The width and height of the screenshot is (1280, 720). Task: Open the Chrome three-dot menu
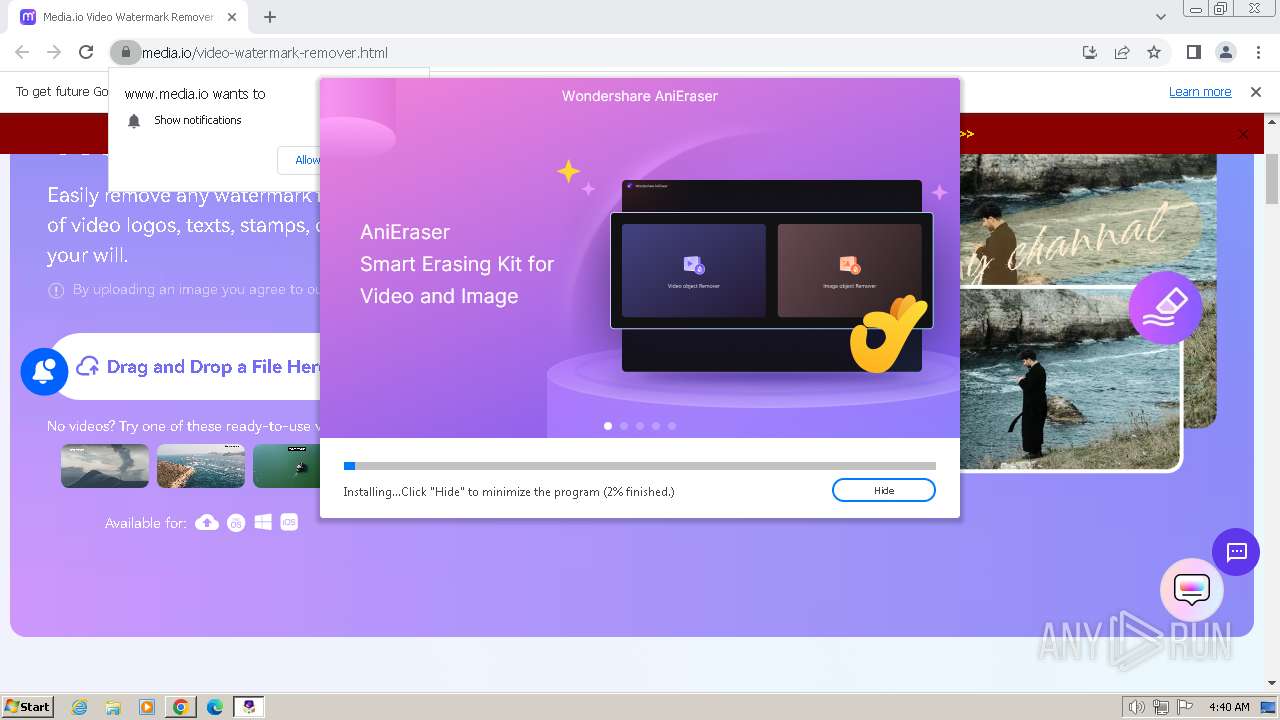[x=1258, y=52]
